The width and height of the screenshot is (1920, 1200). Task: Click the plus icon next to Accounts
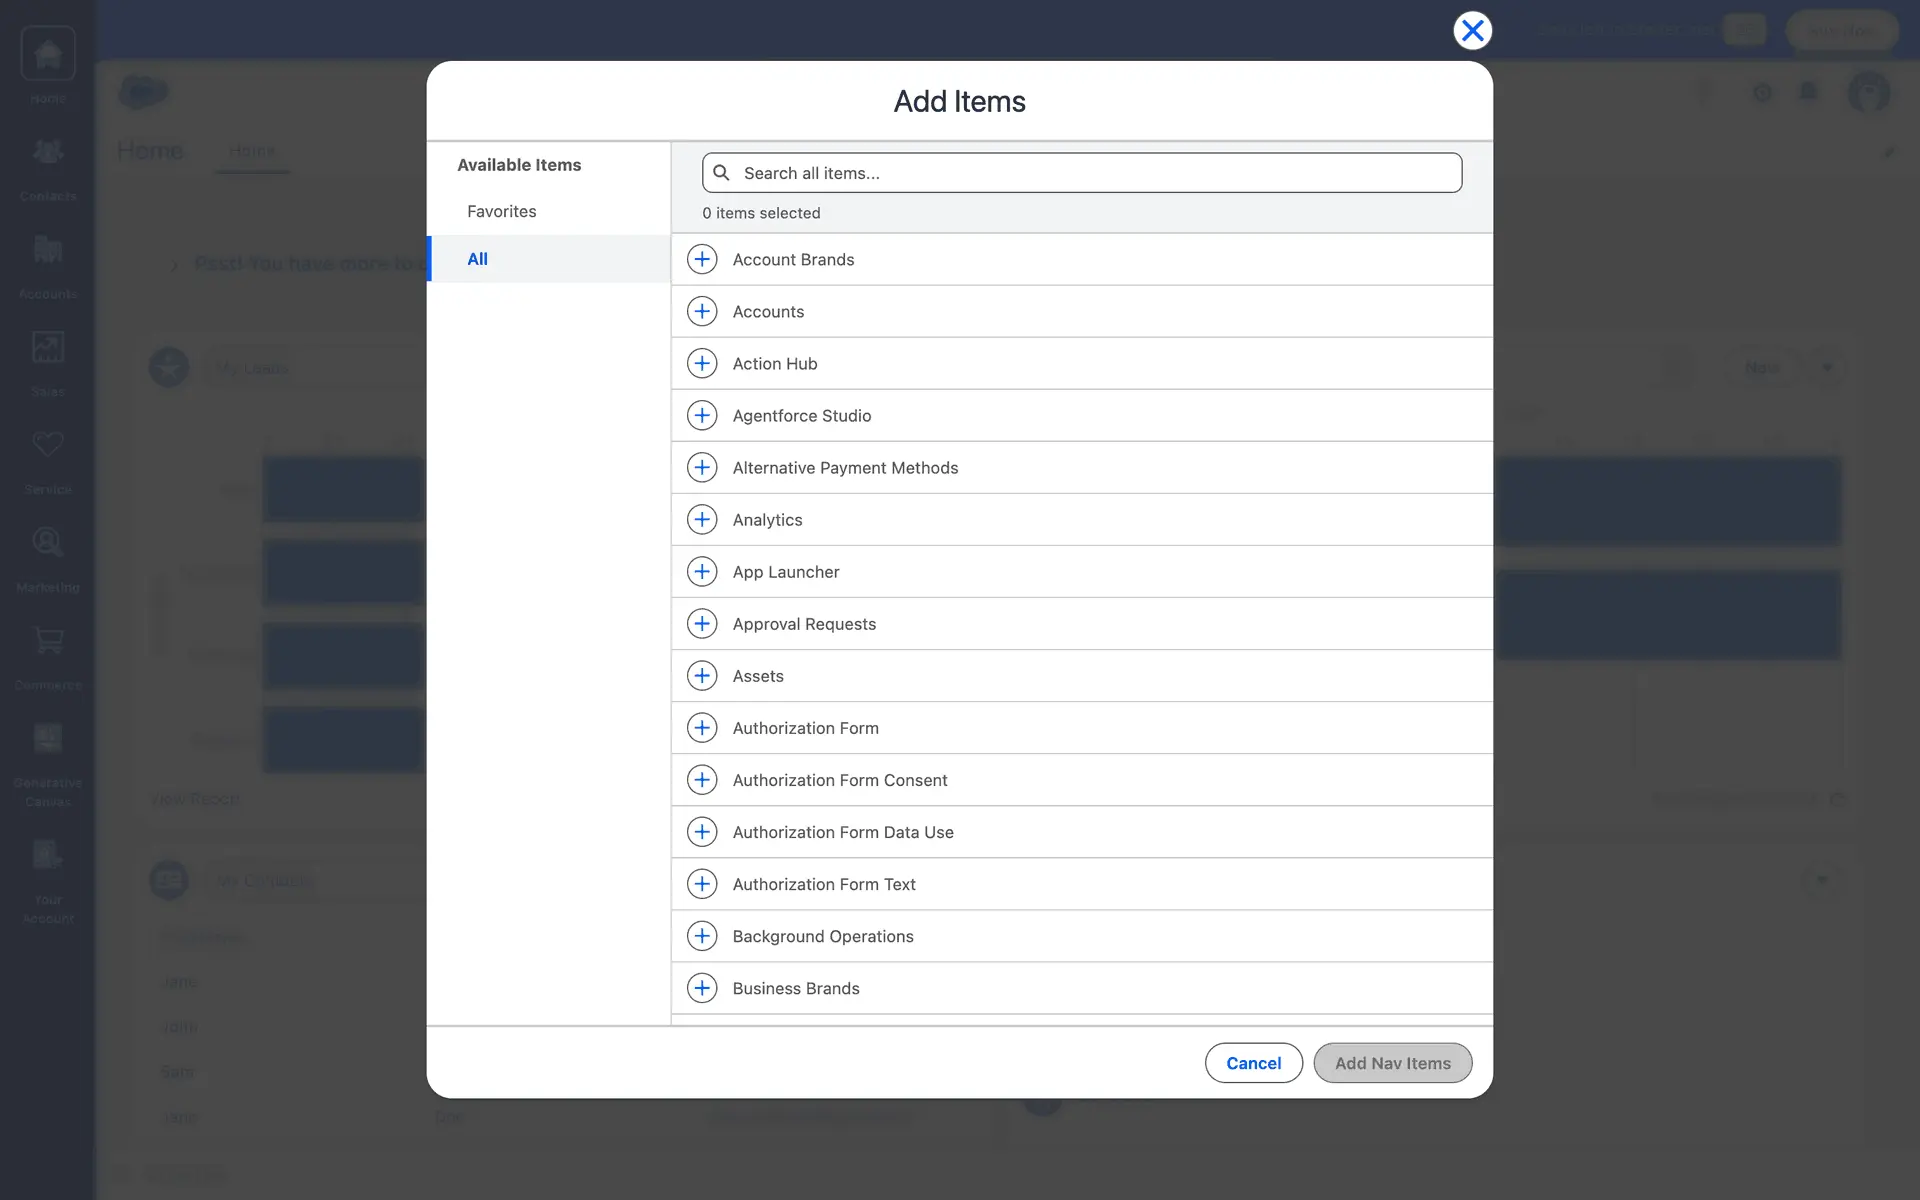pos(702,311)
